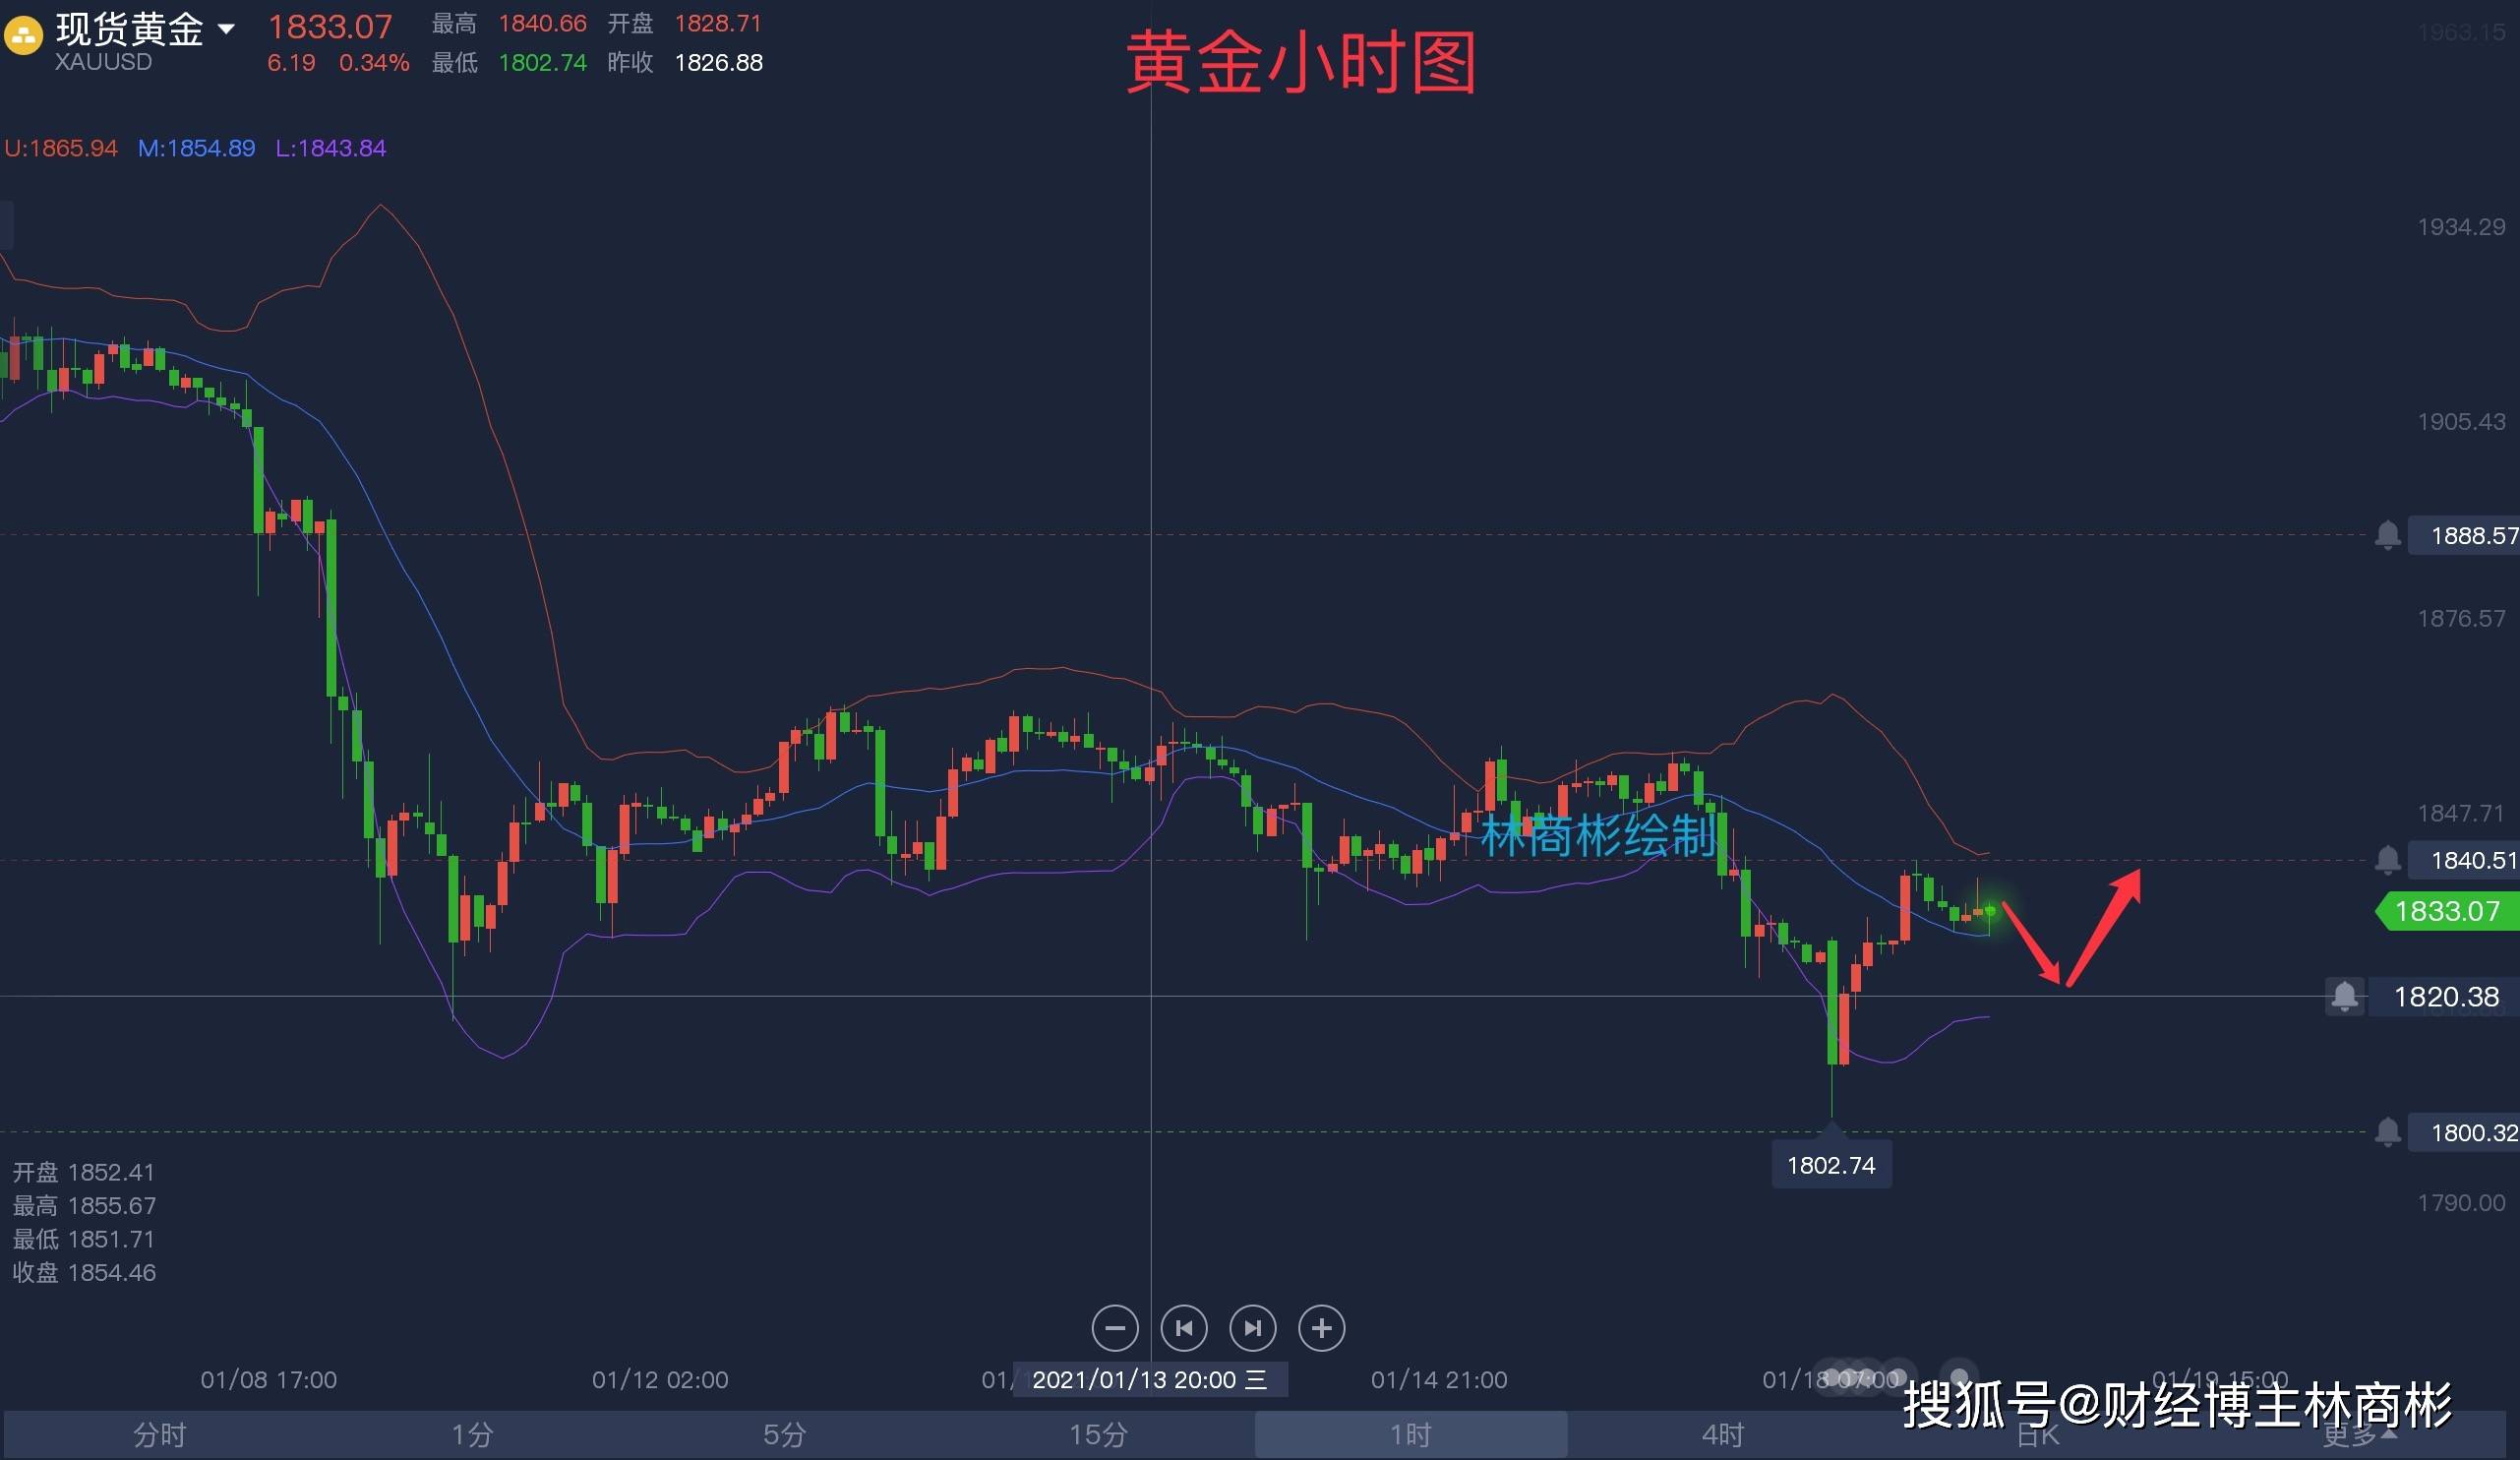Click the change percentage 0.34%
Screen dimensions: 2520x1460
click(374, 63)
